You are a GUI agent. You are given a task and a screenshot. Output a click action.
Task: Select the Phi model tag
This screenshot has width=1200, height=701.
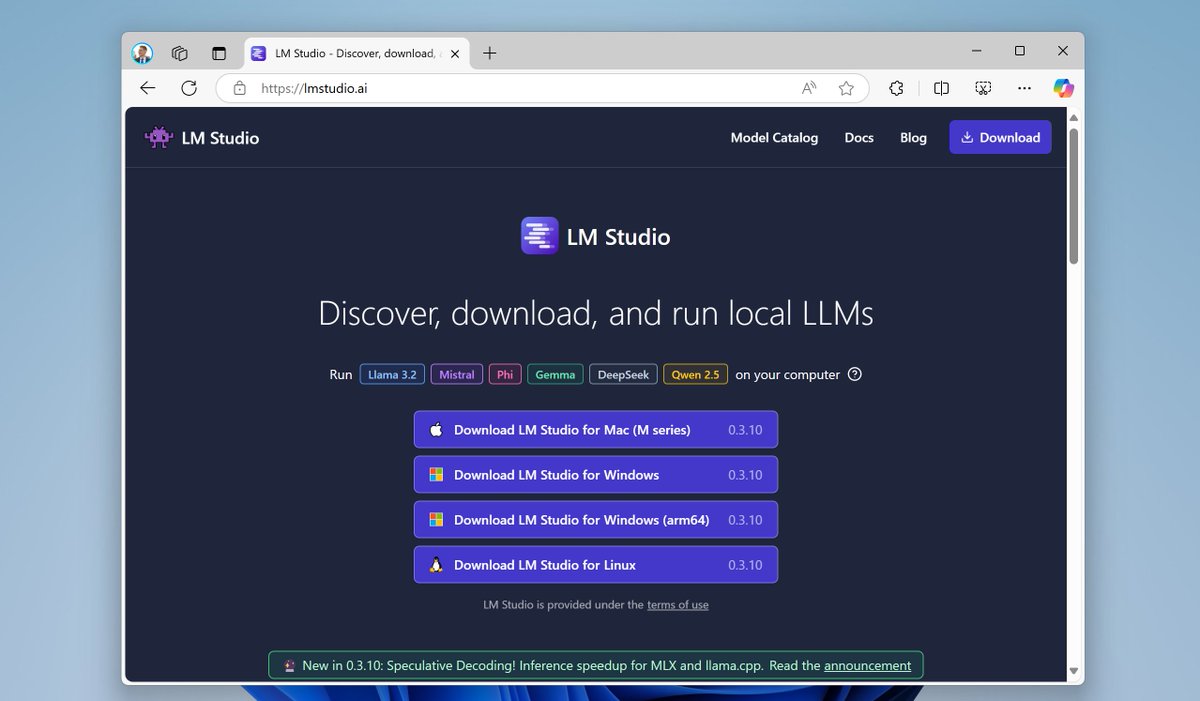click(x=505, y=375)
